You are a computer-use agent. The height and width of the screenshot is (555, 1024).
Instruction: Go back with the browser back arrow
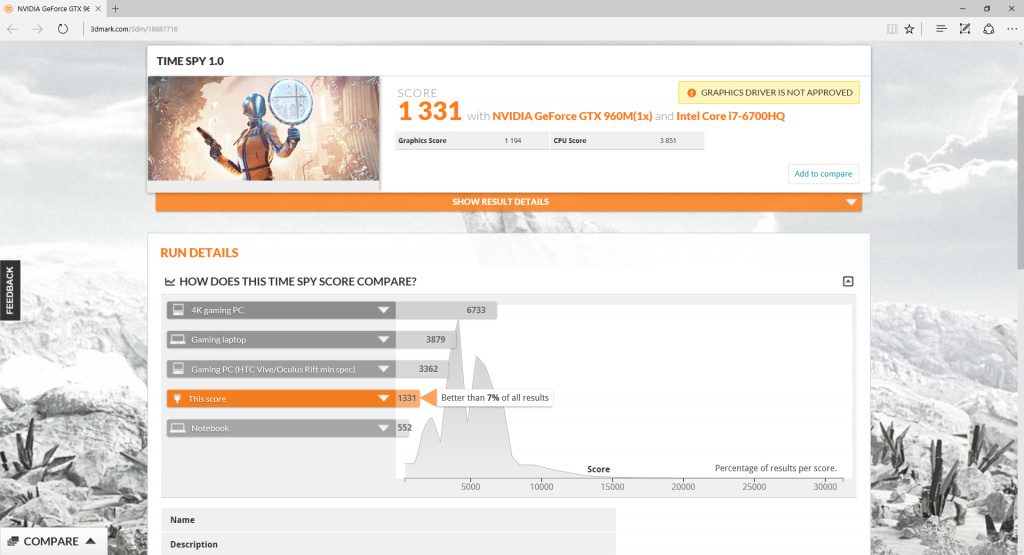tap(12, 29)
